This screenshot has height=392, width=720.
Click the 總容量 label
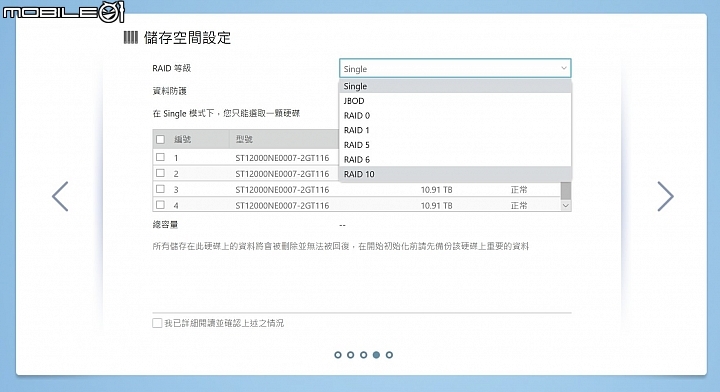[165, 225]
